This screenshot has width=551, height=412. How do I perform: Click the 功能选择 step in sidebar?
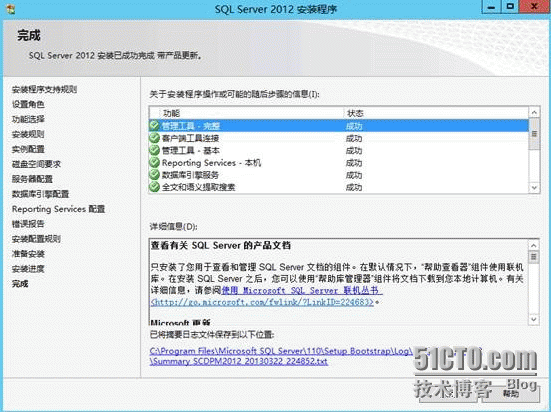click(28, 119)
